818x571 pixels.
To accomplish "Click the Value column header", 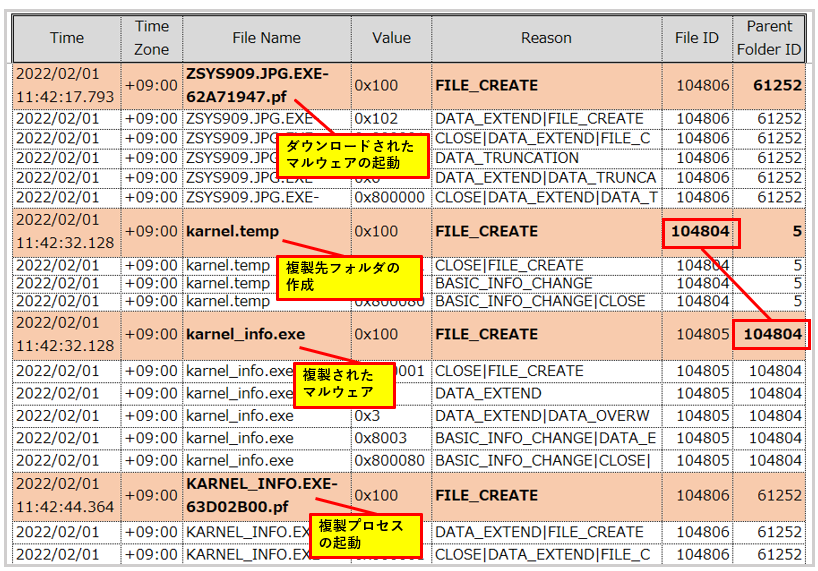I will pos(391,38).
